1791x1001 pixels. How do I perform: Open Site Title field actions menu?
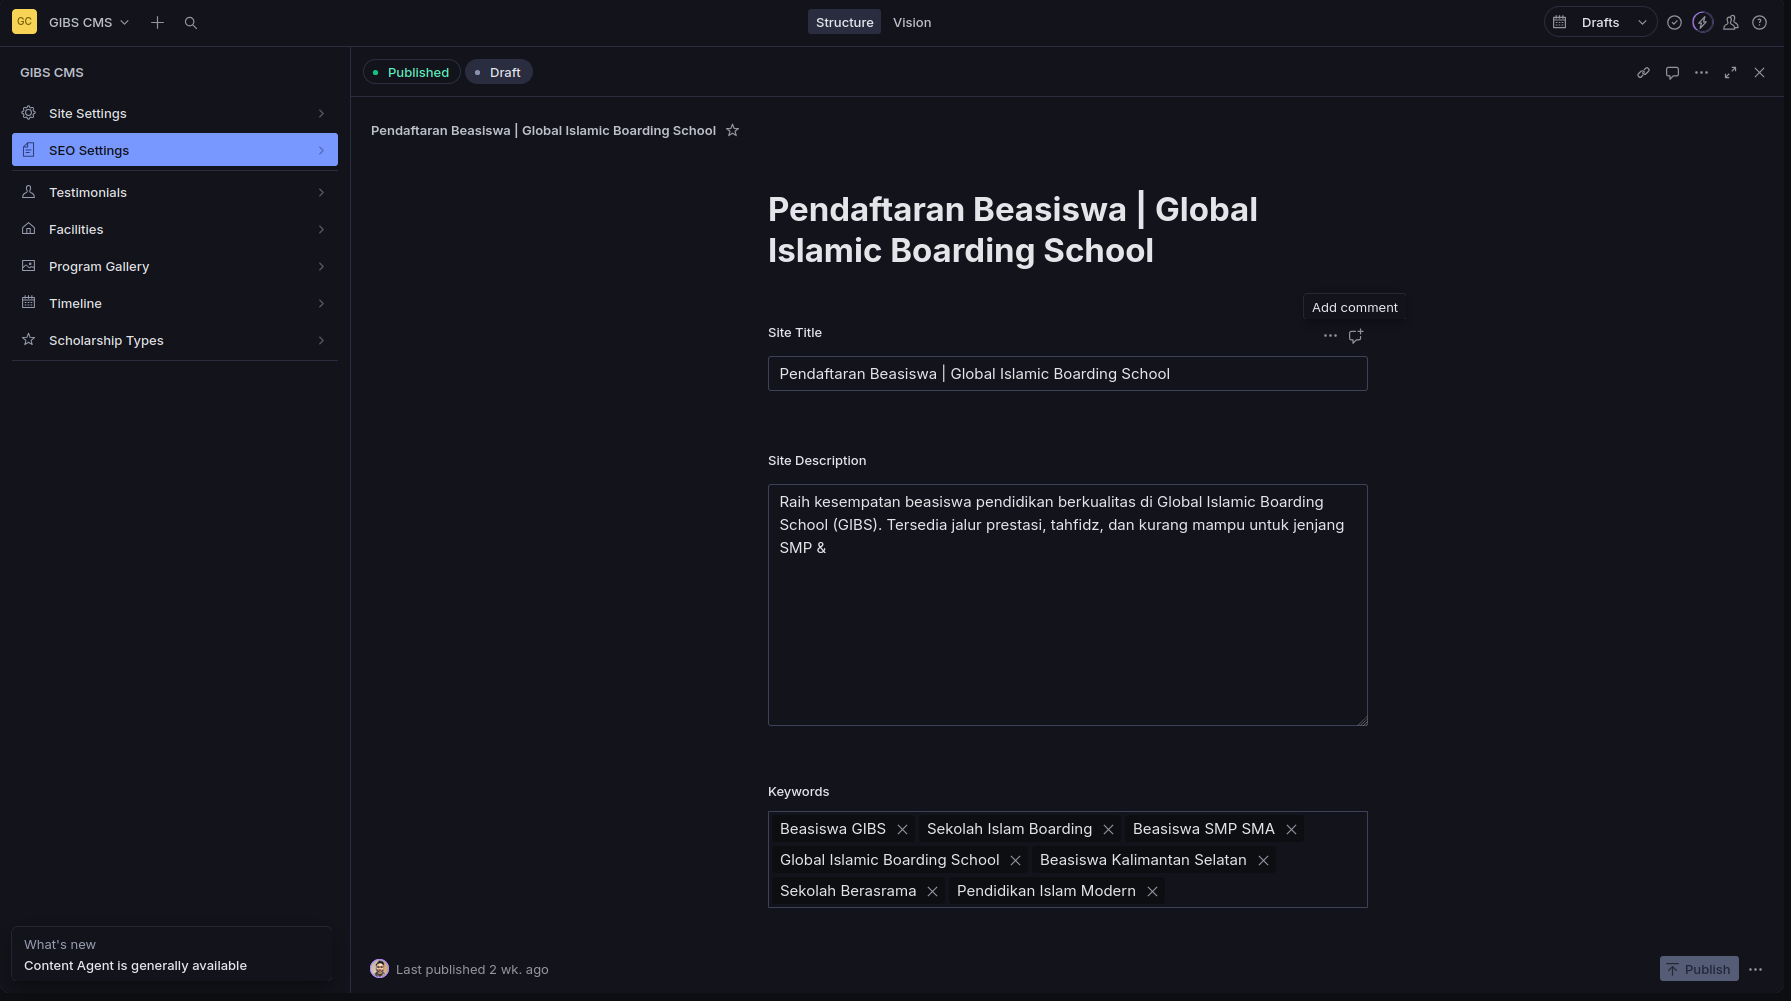1330,336
